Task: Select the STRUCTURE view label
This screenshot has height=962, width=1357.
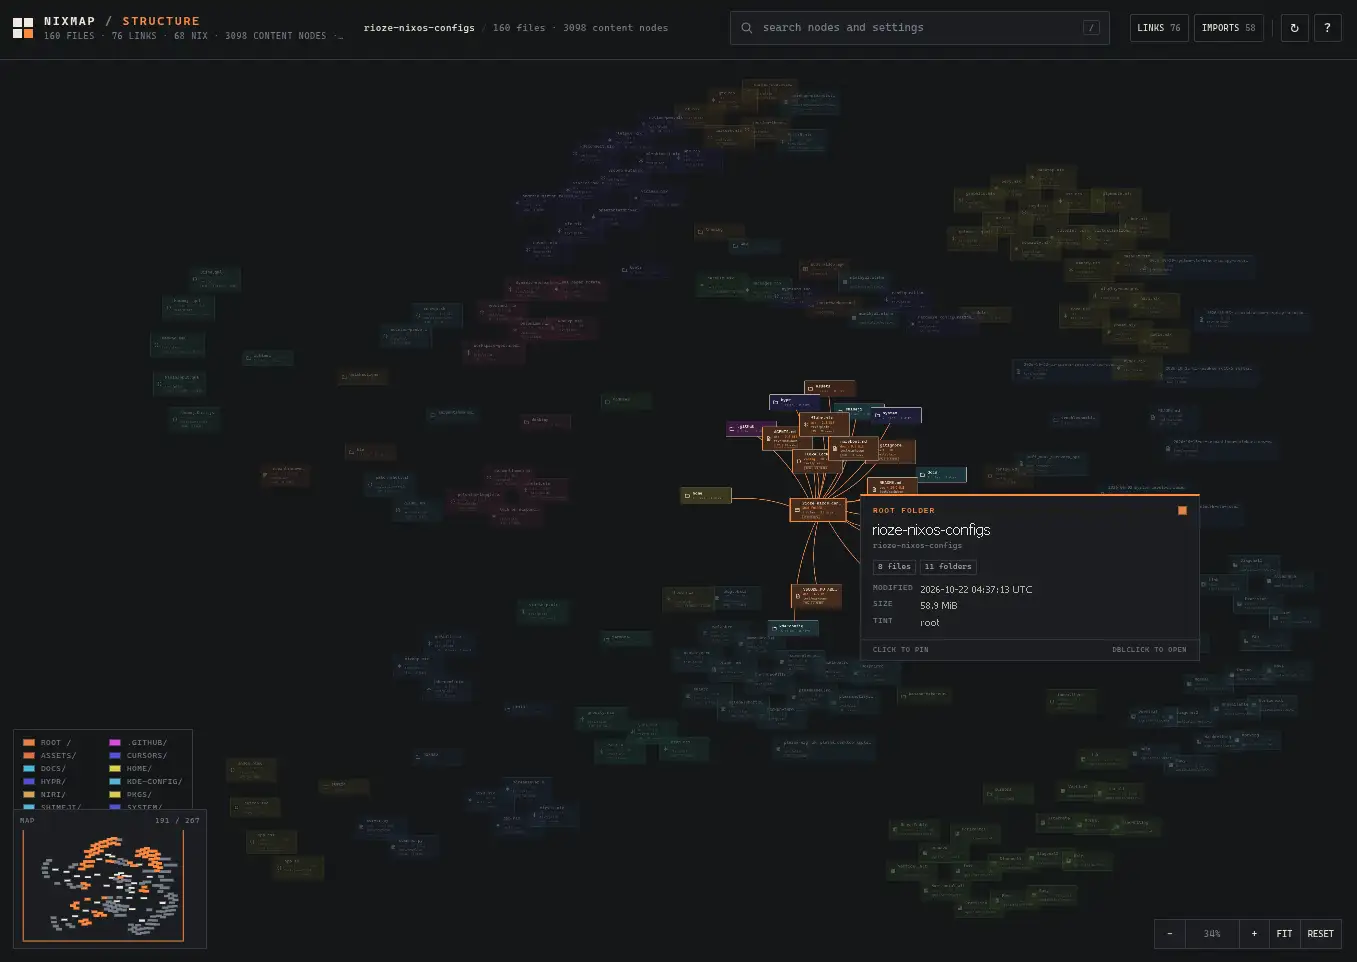Action: [161, 21]
